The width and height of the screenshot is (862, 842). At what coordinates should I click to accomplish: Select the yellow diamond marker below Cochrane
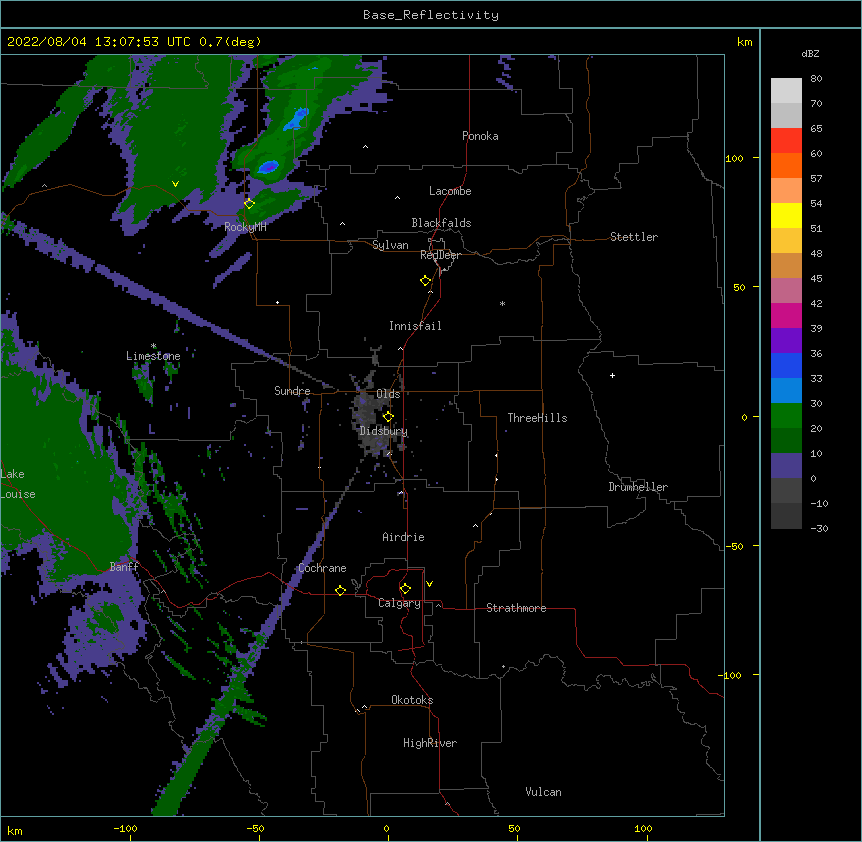[x=340, y=590]
